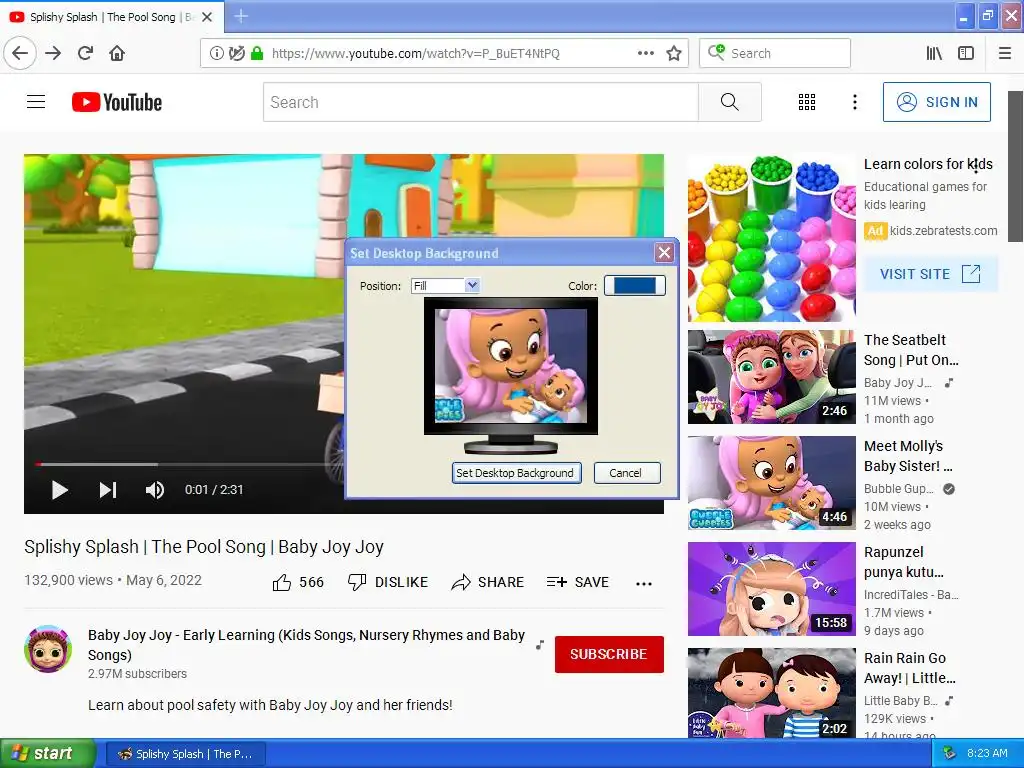
Task: Open Baby Joy Joy channel name link
Action: tap(306, 645)
